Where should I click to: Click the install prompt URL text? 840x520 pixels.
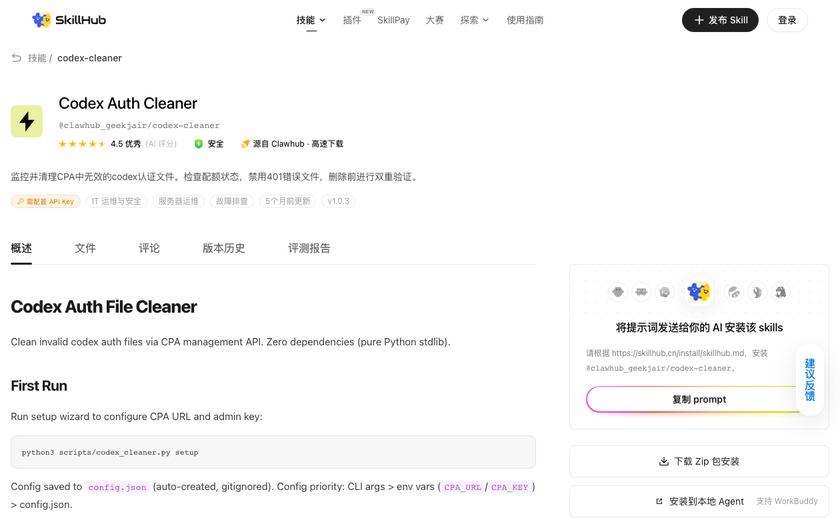click(x=678, y=353)
